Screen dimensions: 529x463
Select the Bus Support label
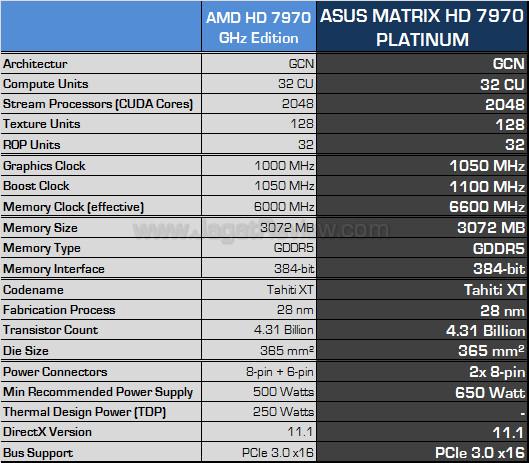point(38,453)
